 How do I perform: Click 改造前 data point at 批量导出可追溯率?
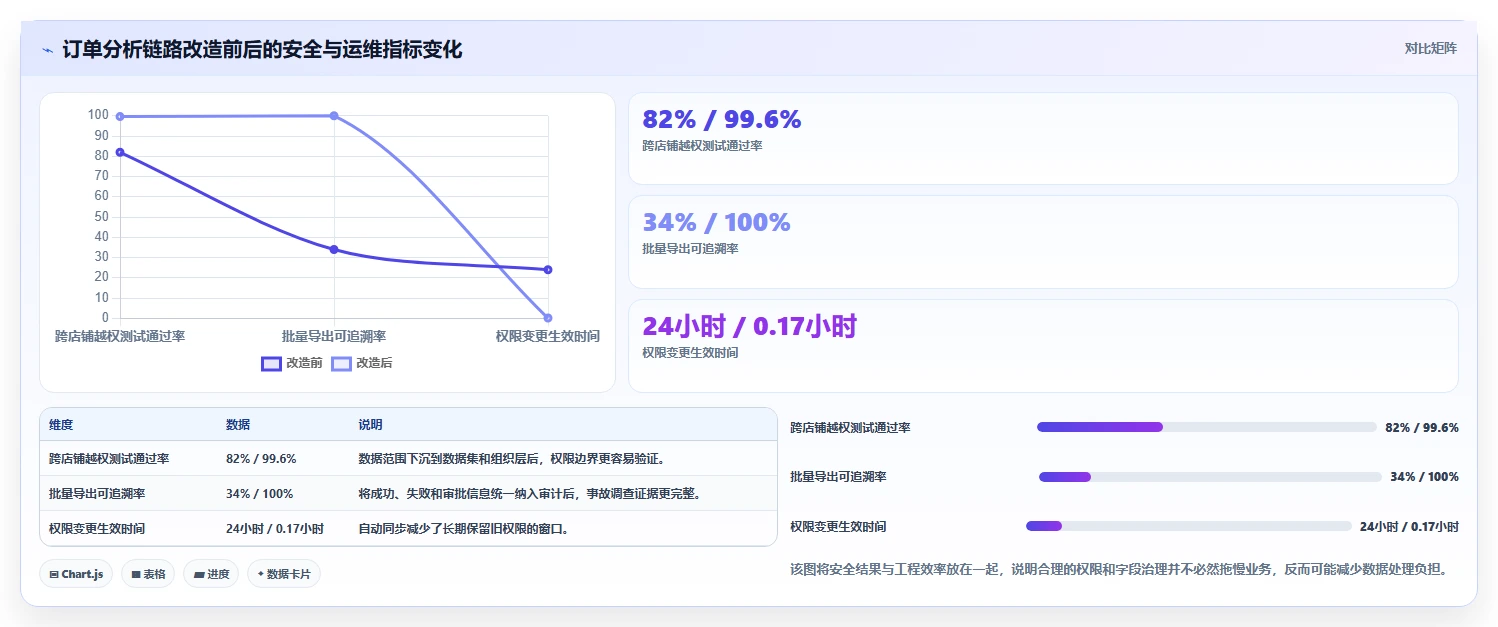(x=334, y=249)
